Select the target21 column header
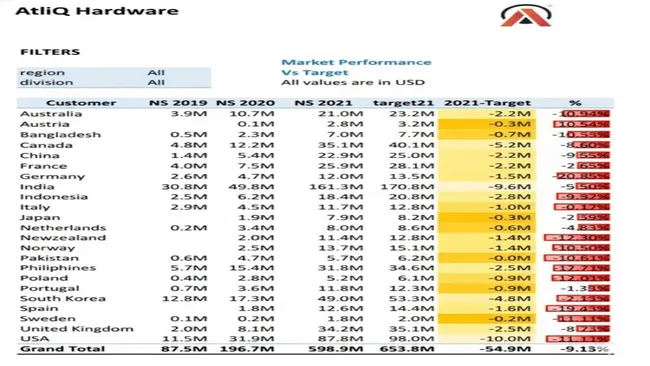Screen dimensions: 650x366 pyautogui.click(x=403, y=103)
